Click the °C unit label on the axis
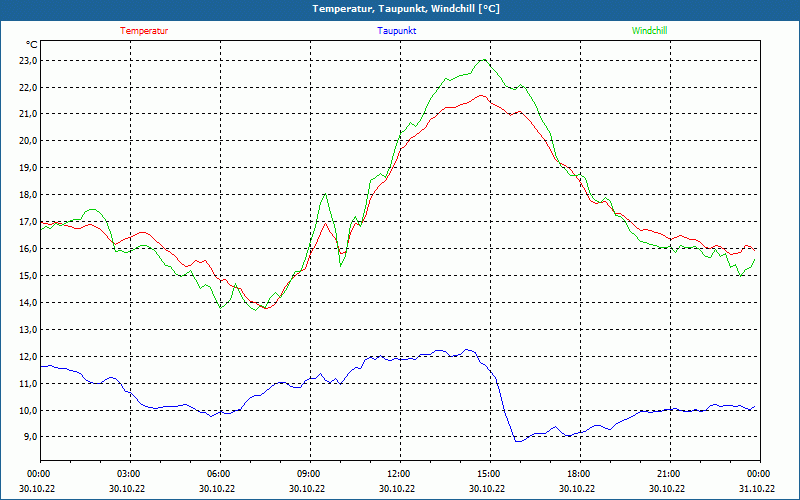Screen dimensions: 800x500 [32, 45]
